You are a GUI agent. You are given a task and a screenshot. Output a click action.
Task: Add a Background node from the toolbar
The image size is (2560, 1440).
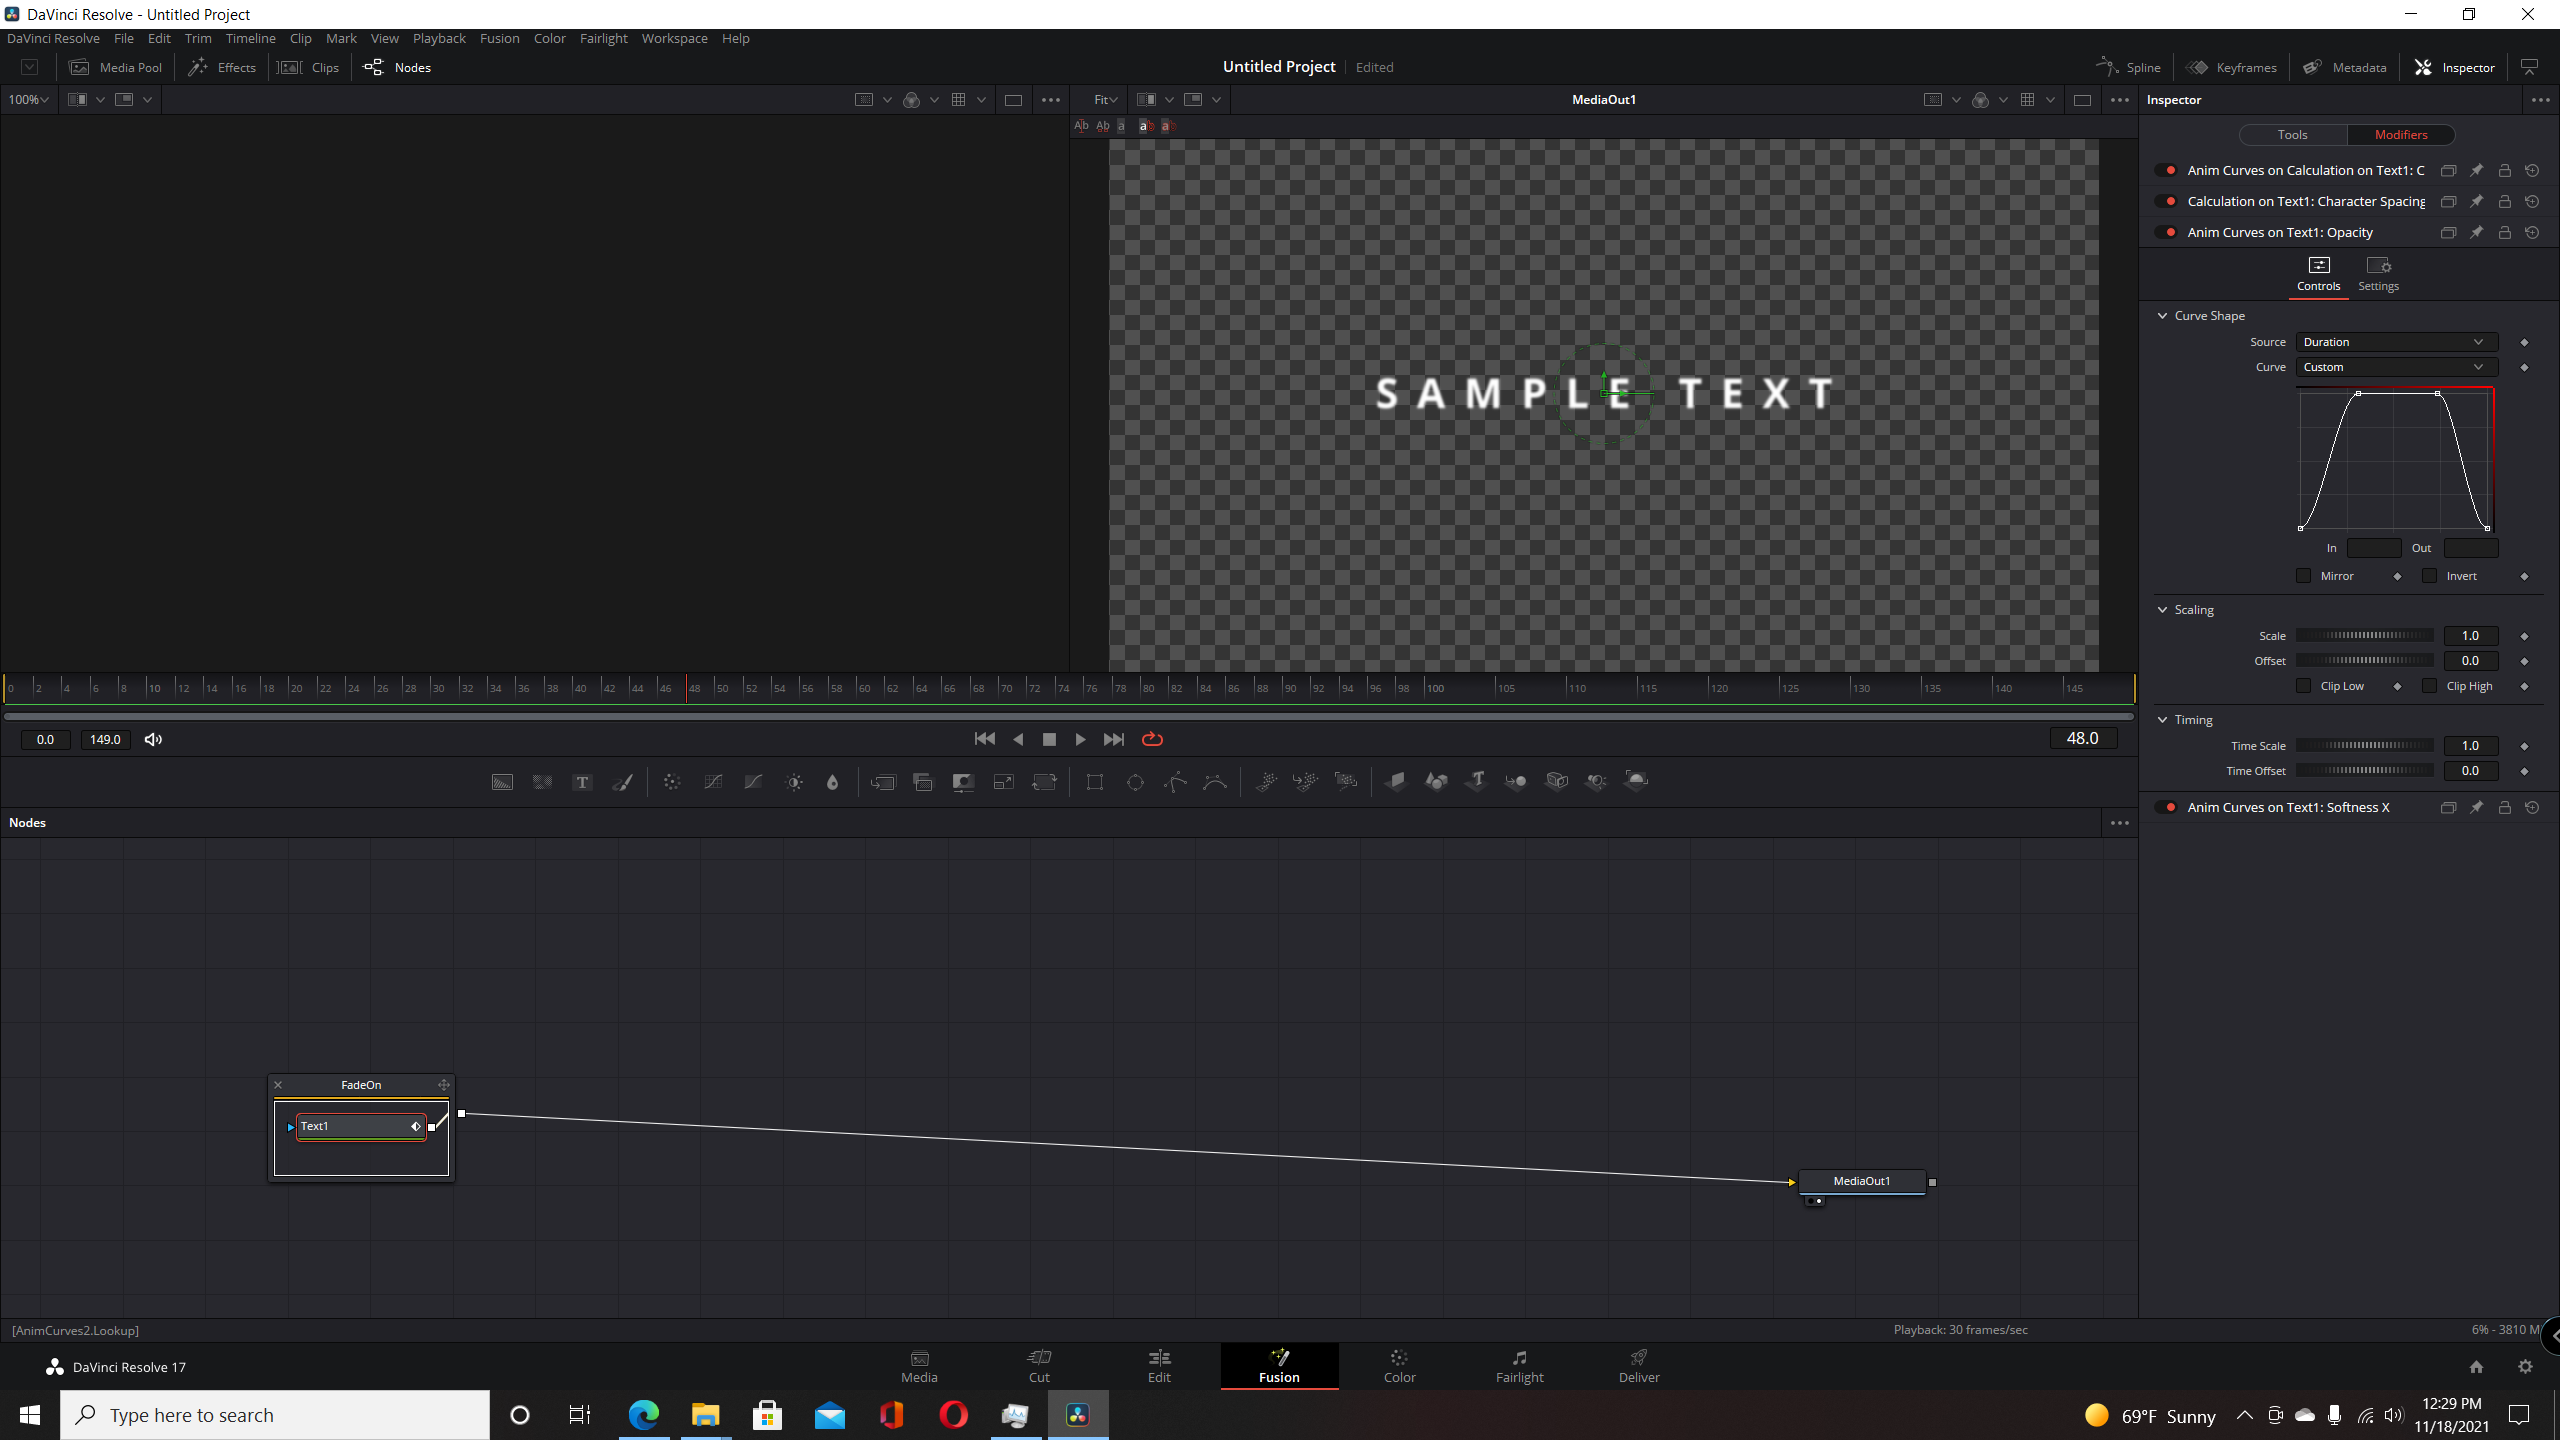[x=502, y=782]
